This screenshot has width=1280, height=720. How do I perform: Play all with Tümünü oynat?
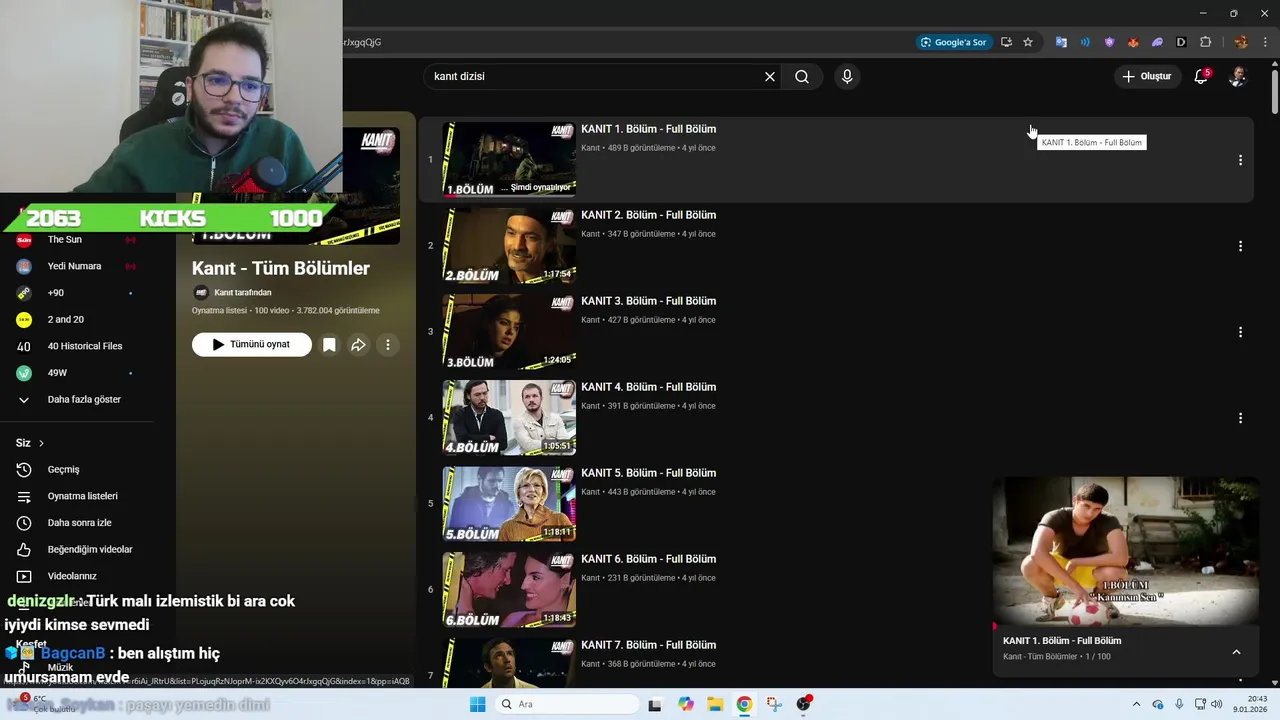pyautogui.click(x=252, y=344)
